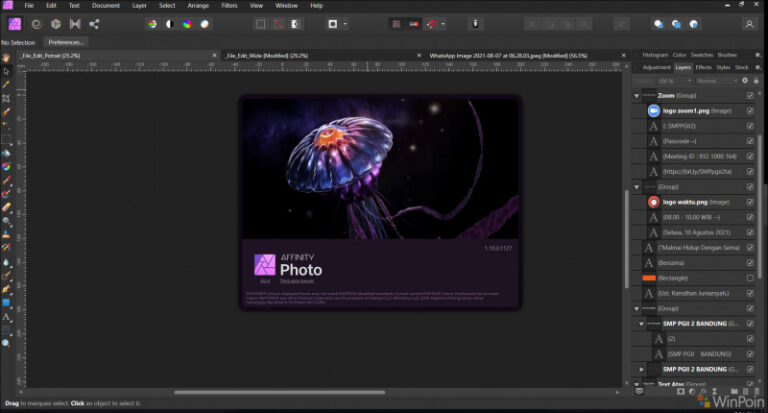Hide the Bersama text layer
768x413 pixels.
pos(750,263)
